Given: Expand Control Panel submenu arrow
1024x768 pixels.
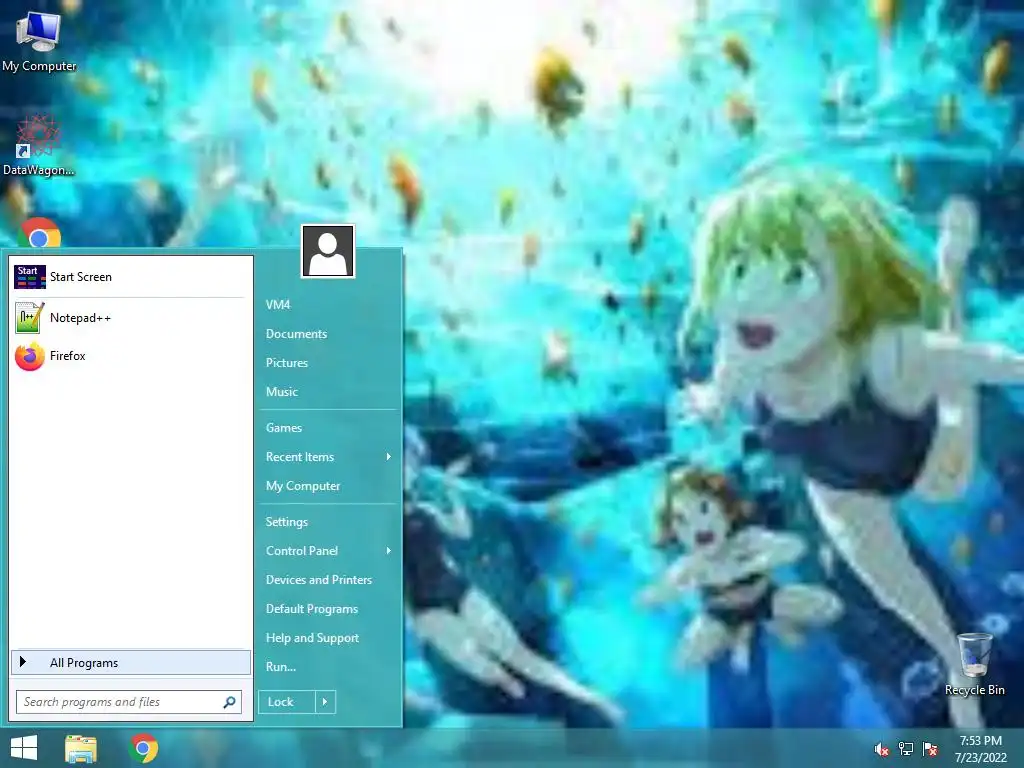Looking at the screenshot, I should pos(389,551).
